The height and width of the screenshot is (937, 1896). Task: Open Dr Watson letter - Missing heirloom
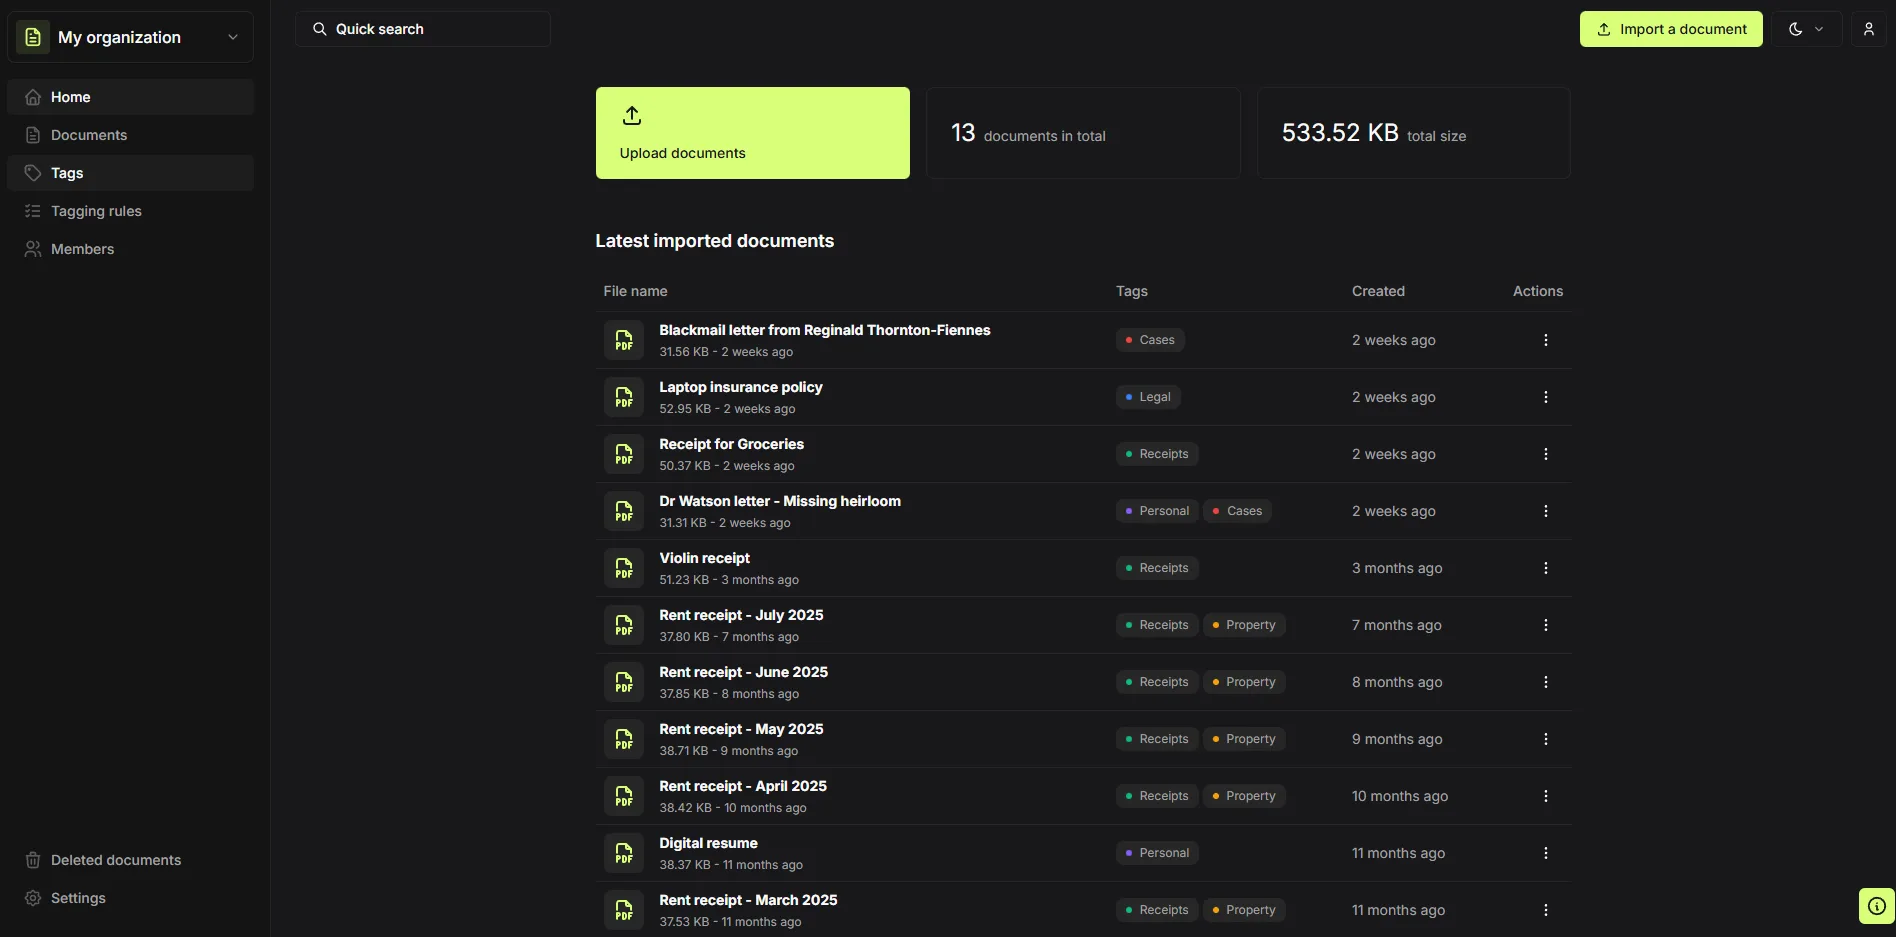(779, 501)
